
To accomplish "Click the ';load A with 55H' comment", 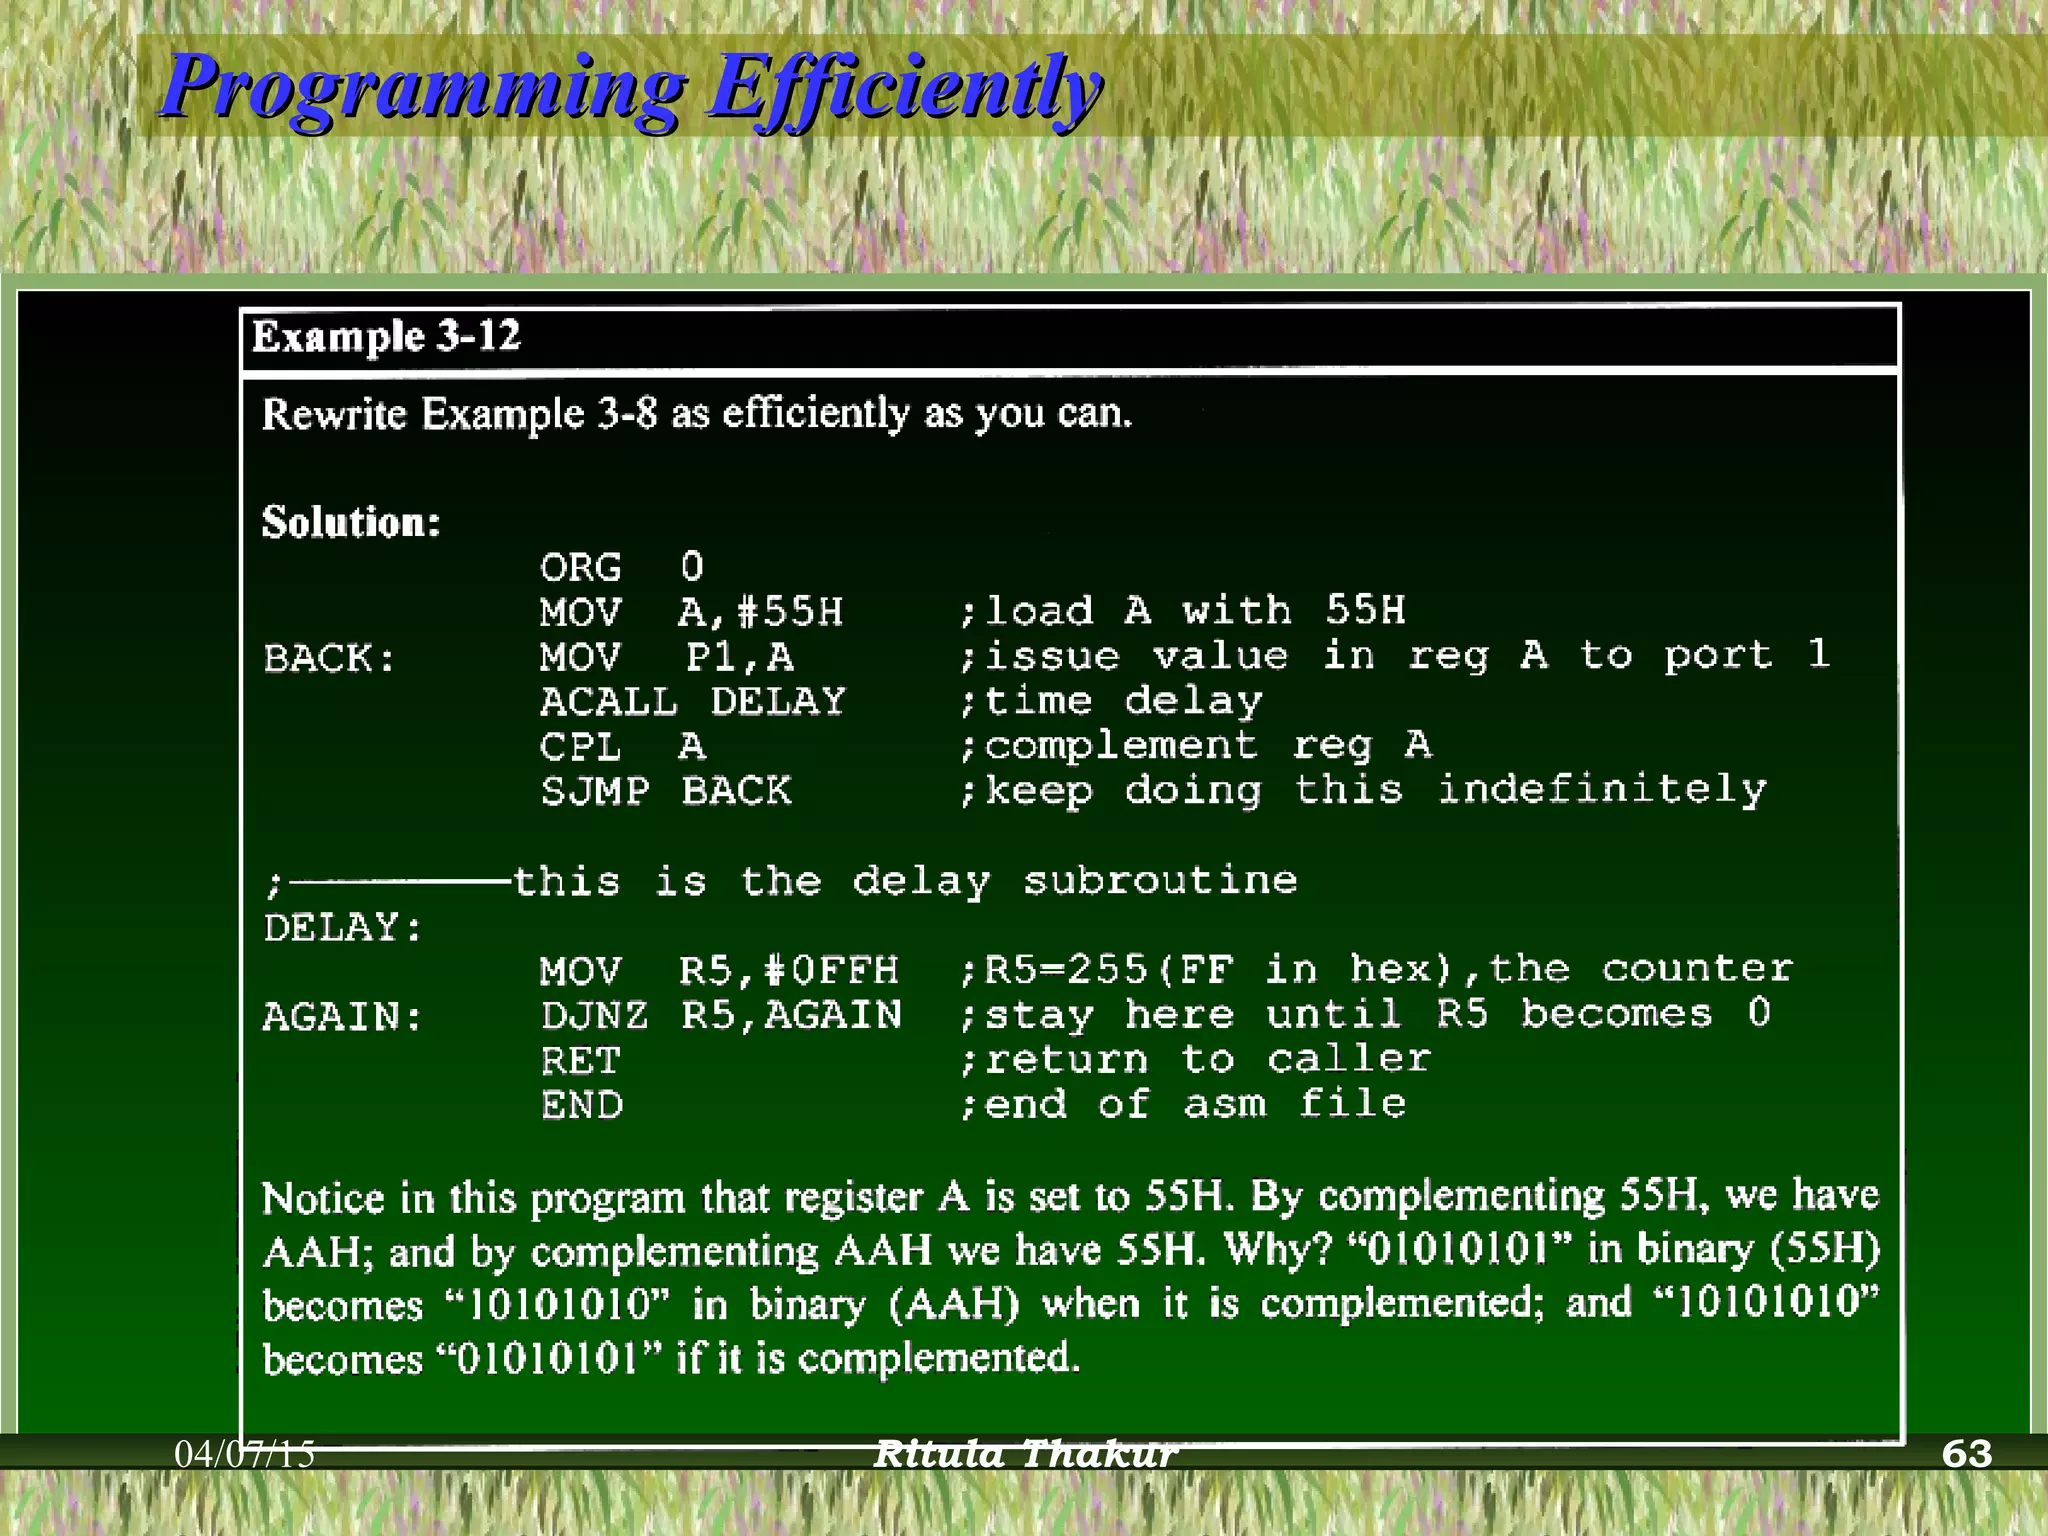I will [1182, 610].
